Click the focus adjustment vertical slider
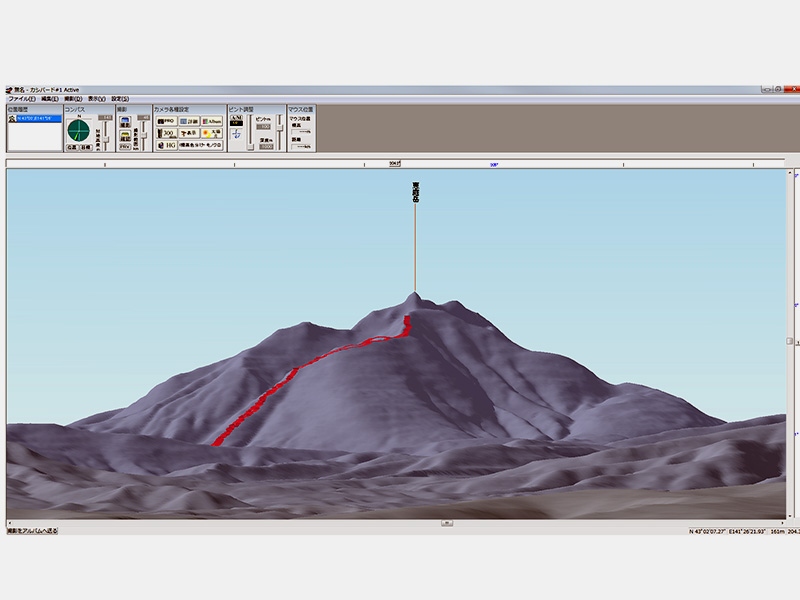 click(250, 132)
